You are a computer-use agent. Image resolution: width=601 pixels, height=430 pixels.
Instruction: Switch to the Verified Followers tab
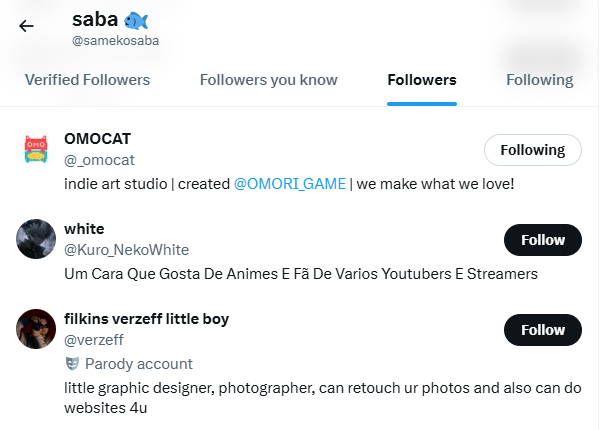tap(87, 80)
